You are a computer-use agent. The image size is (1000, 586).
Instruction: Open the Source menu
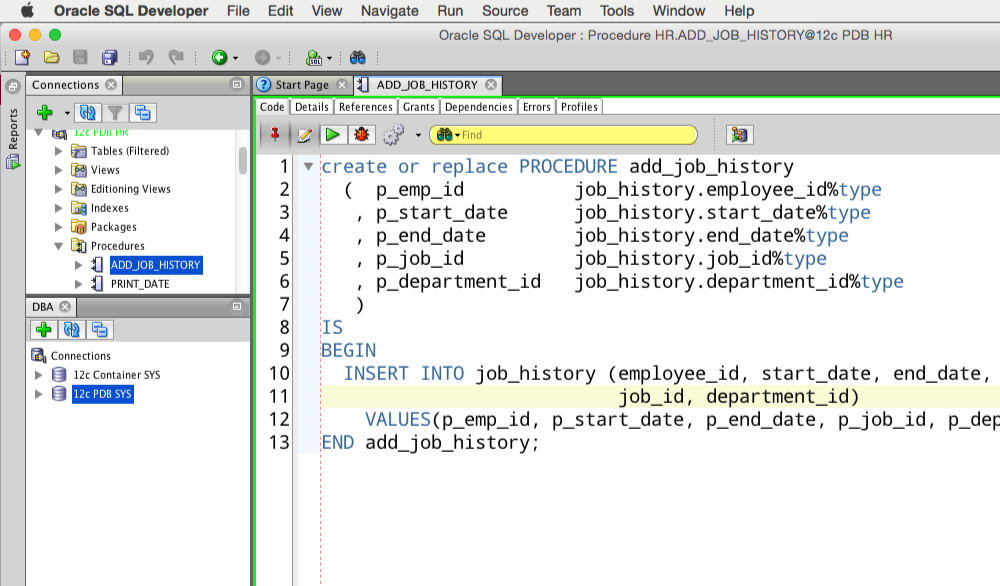[504, 11]
